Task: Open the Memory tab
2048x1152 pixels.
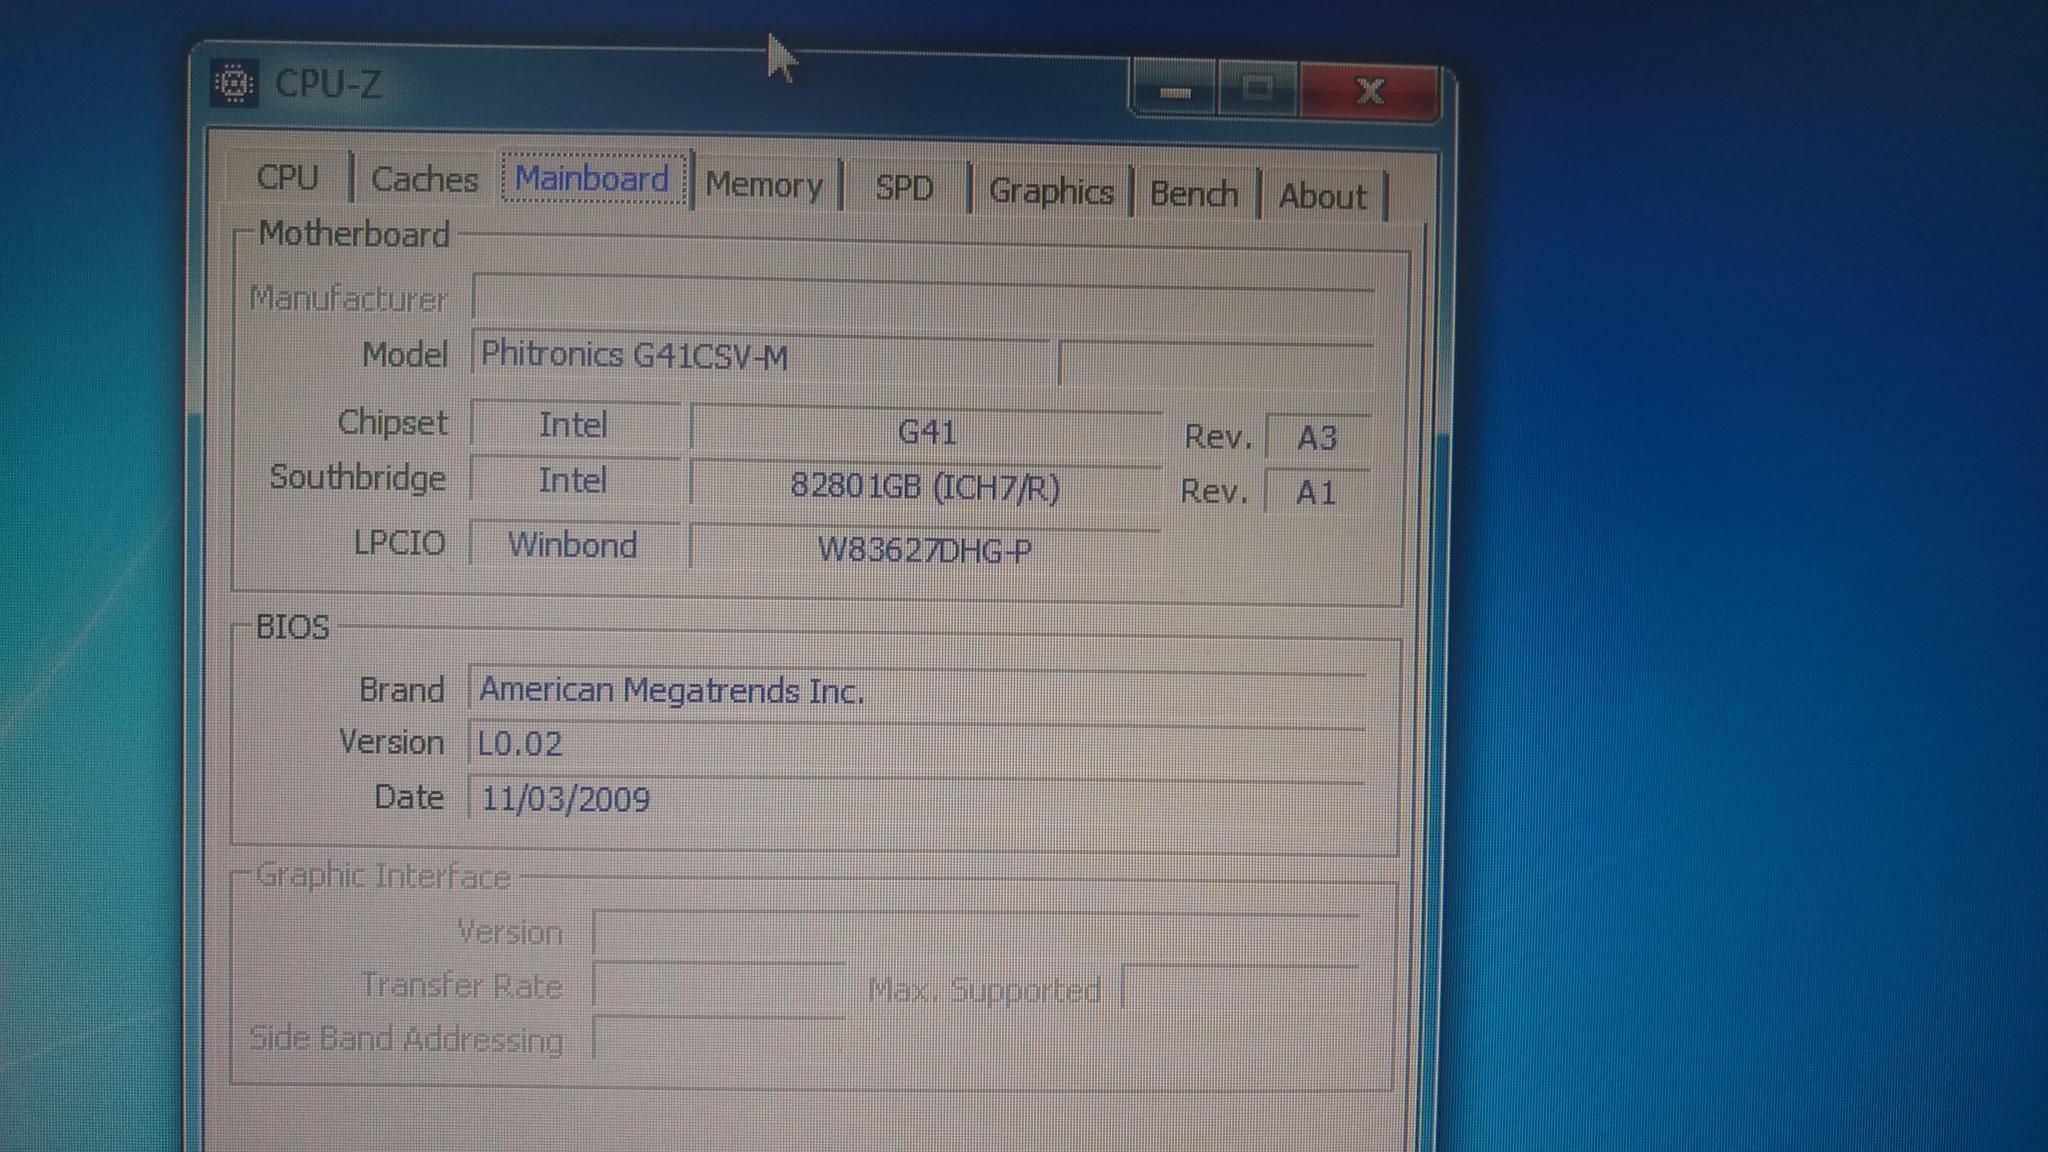Action: (764, 185)
